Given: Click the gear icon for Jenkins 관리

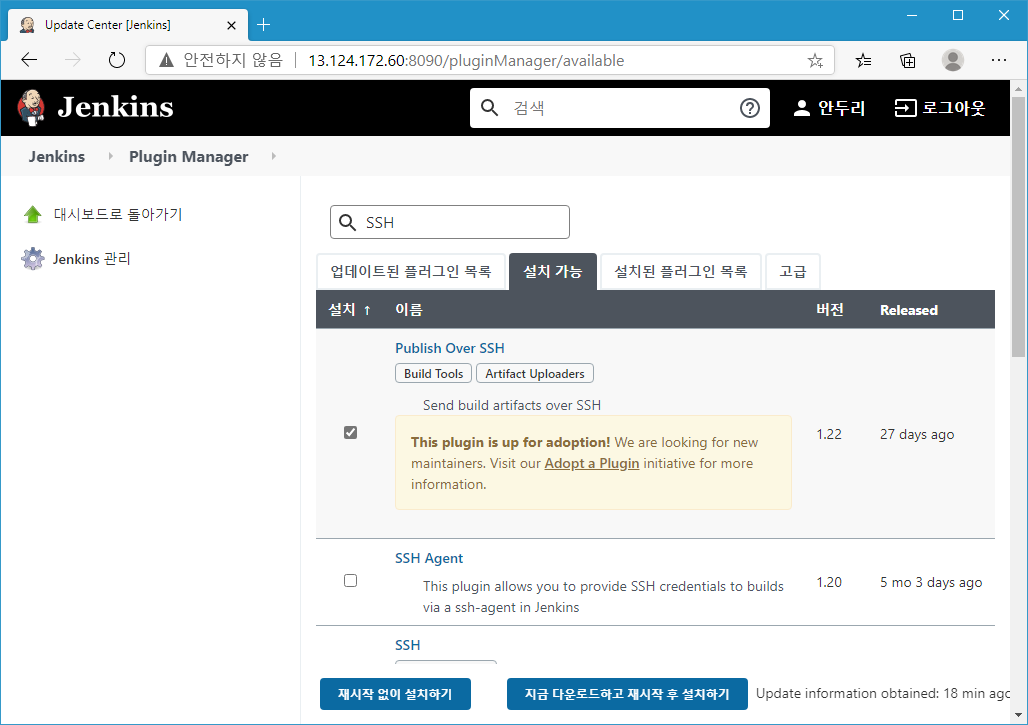Looking at the screenshot, I should [33, 259].
